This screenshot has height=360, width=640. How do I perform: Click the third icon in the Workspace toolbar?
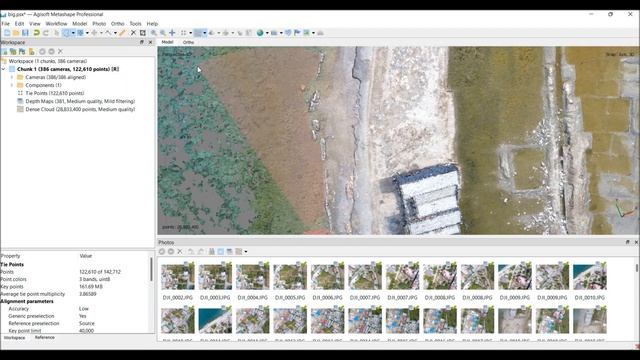[22, 51]
